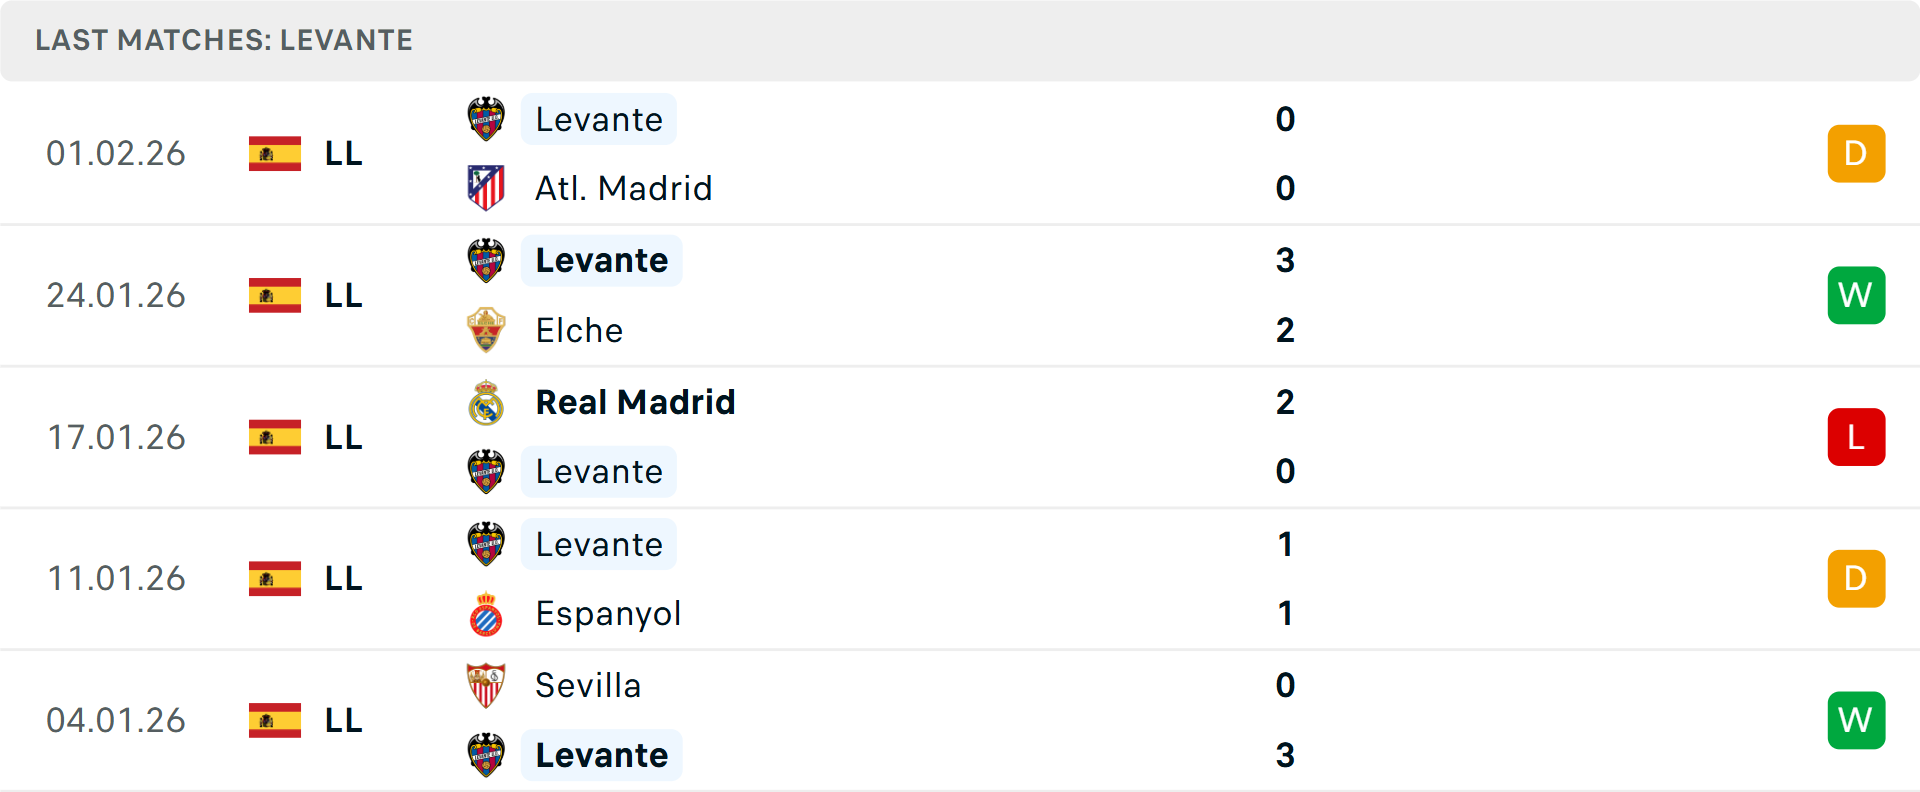Click the D badge for Espanyol match
Viewport: 1920px width, 792px height.
click(x=1856, y=578)
